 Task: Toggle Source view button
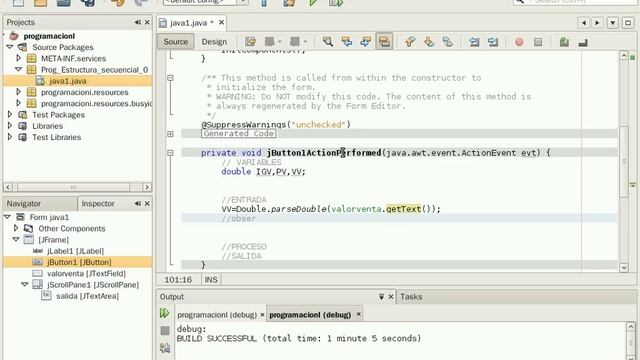point(176,42)
